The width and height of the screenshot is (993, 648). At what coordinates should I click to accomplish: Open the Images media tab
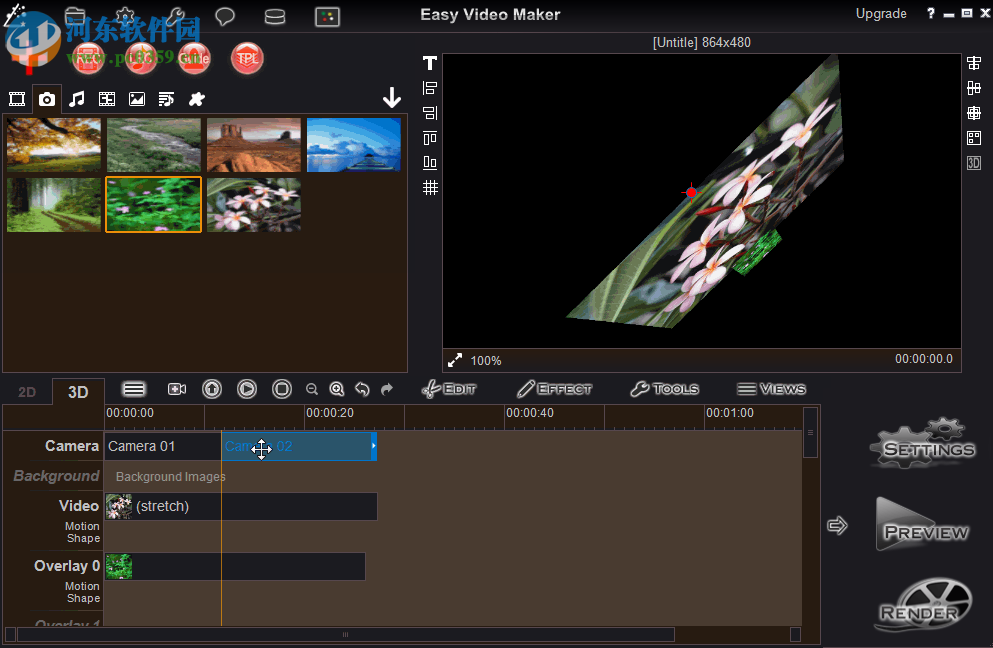tap(136, 99)
